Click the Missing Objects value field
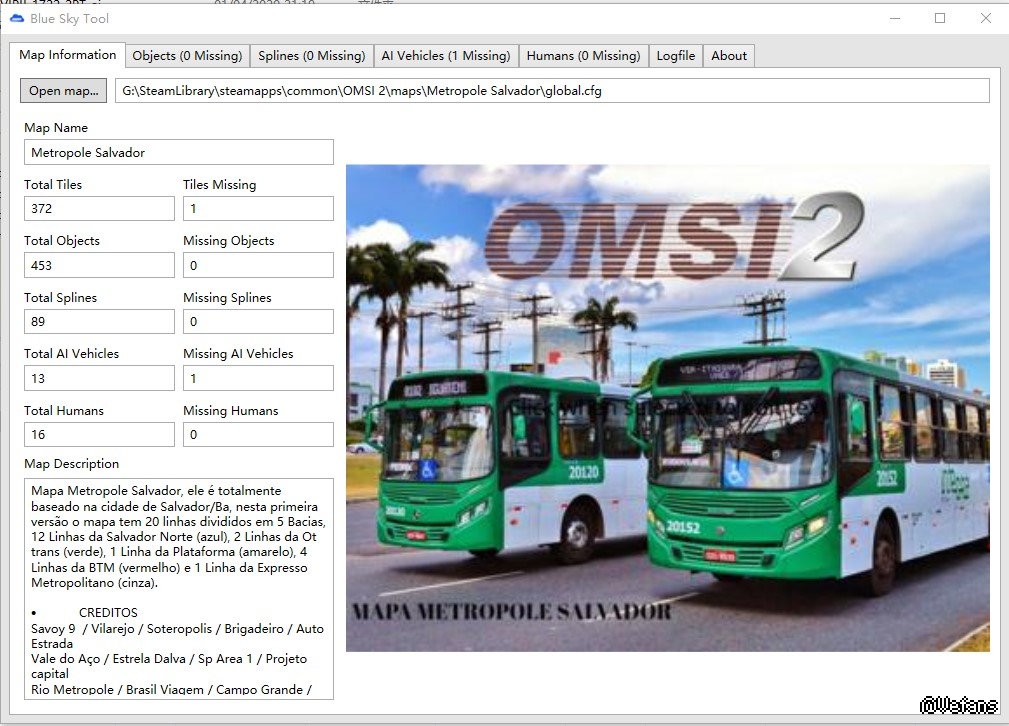 [258, 265]
